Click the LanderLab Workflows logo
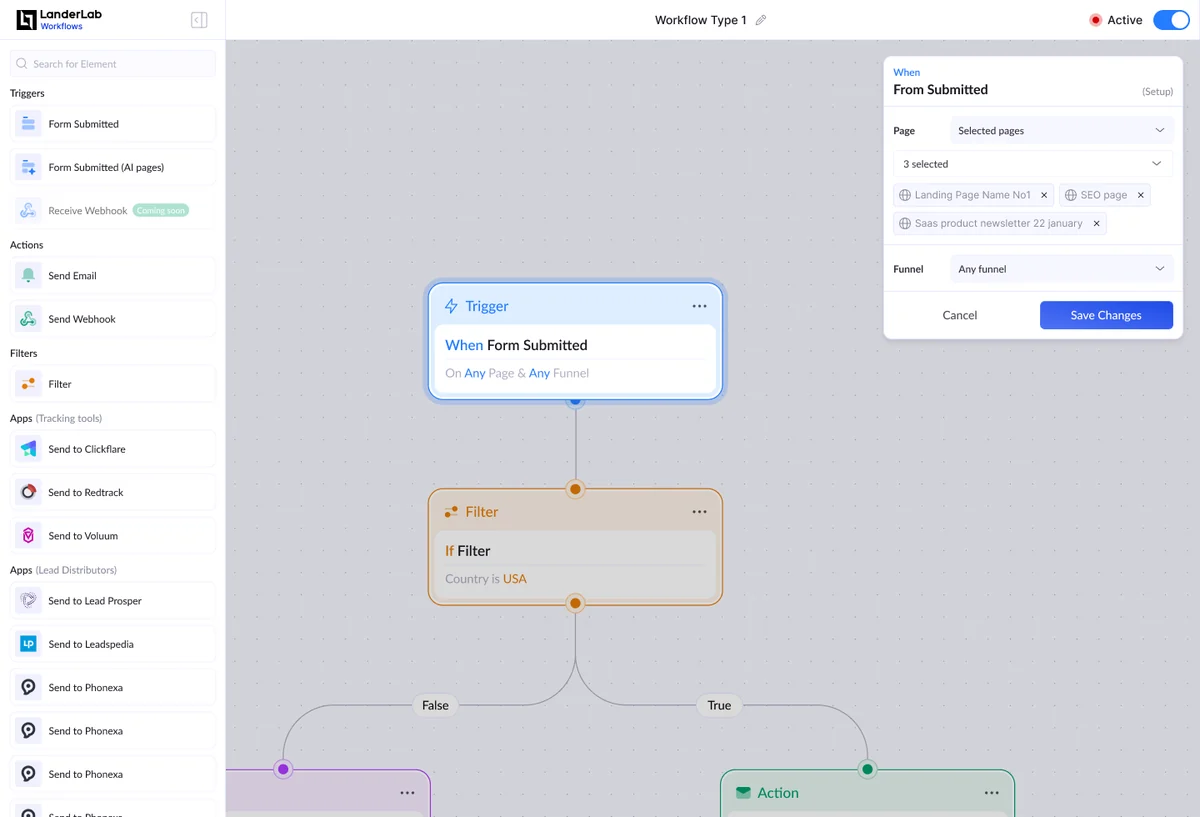Viewport: 1200px width, 817px height. click(x=59, y=20)
